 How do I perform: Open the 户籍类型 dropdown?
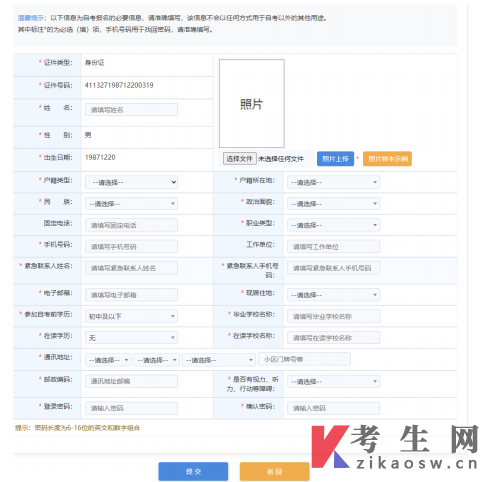[131, 182]
